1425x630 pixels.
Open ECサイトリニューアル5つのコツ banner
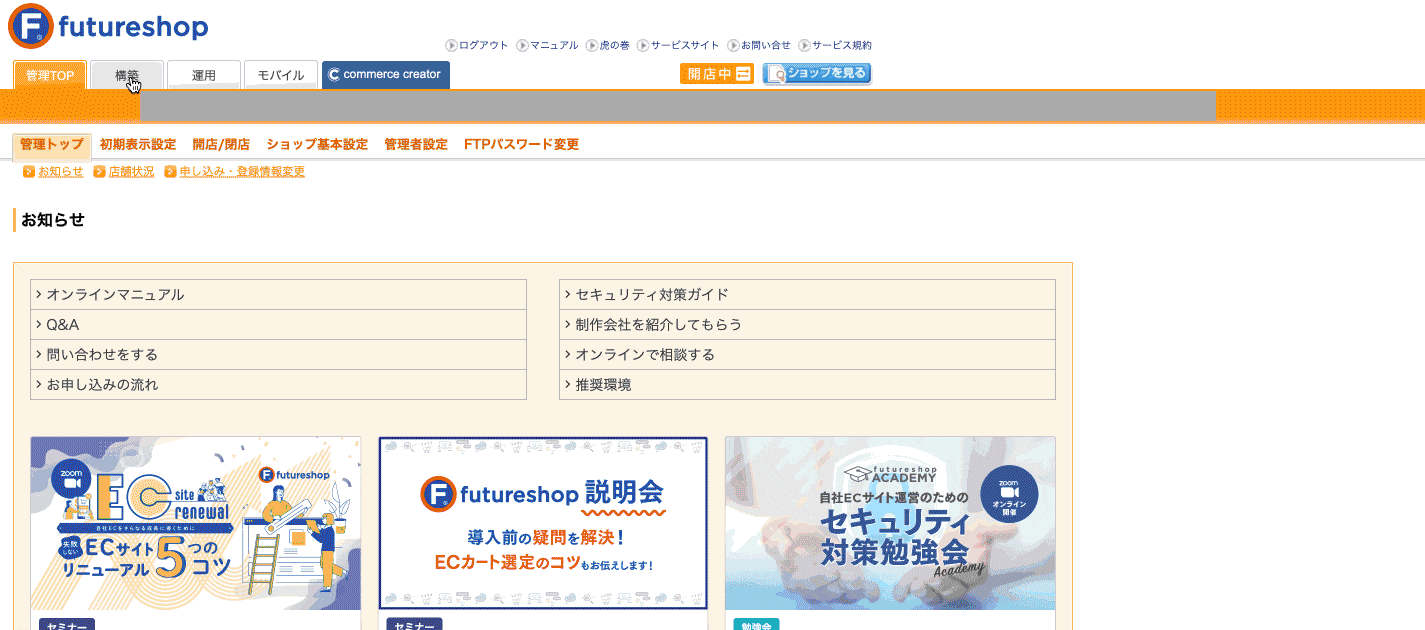tap(196, 523)
